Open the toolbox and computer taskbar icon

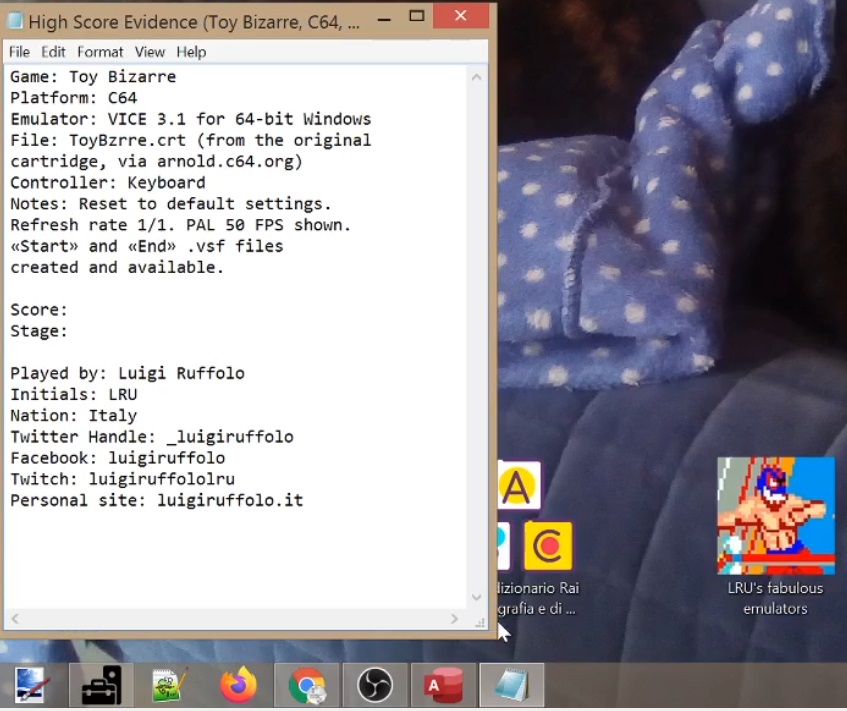(101, 686)
